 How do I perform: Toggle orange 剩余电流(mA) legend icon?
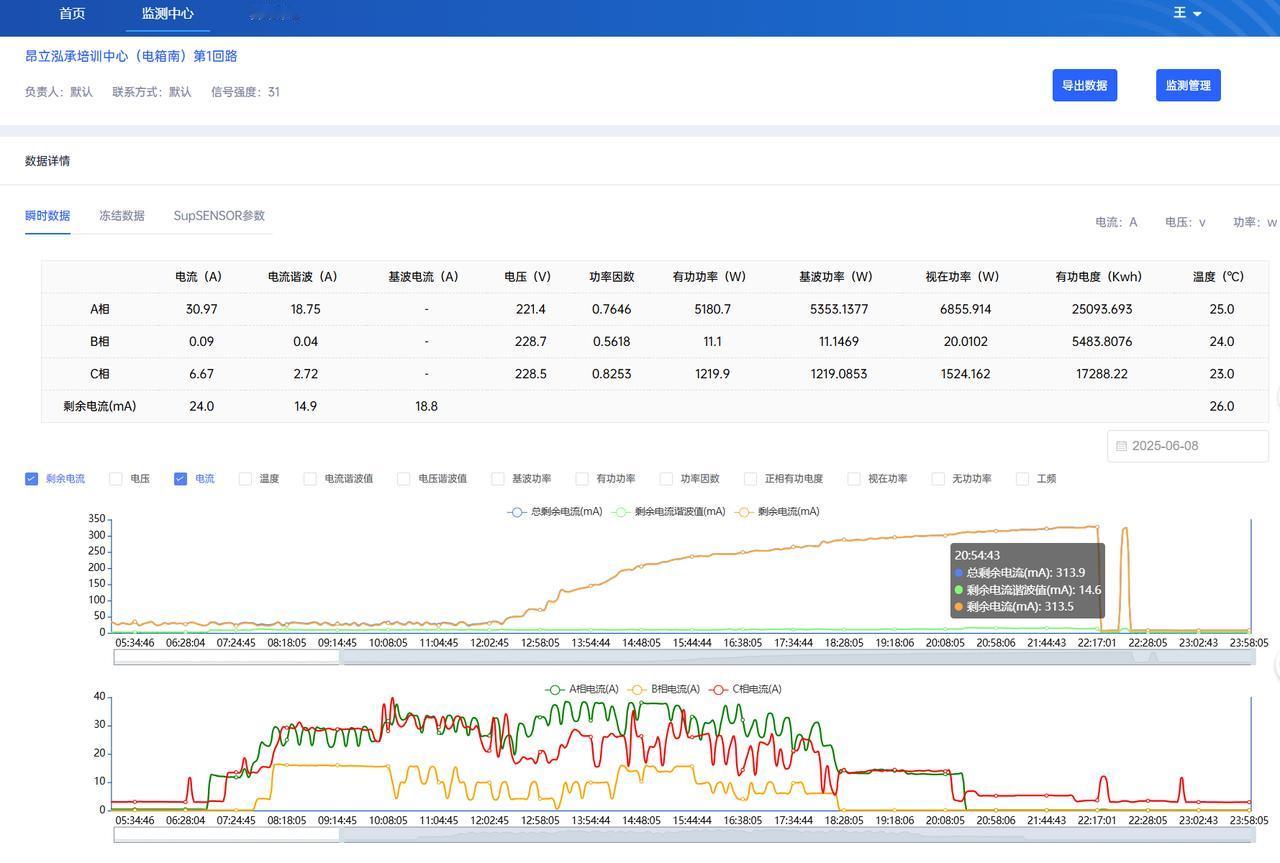pyautogui.click(x=744, y=512)
